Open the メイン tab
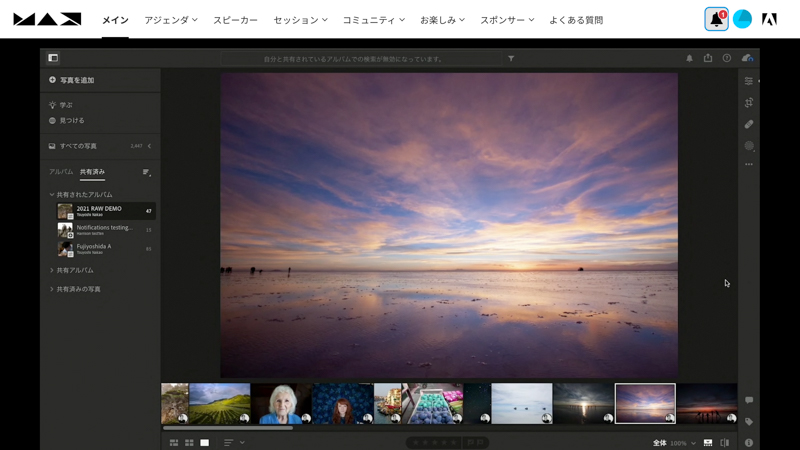800x450 pixels. [x=115, y=20]
